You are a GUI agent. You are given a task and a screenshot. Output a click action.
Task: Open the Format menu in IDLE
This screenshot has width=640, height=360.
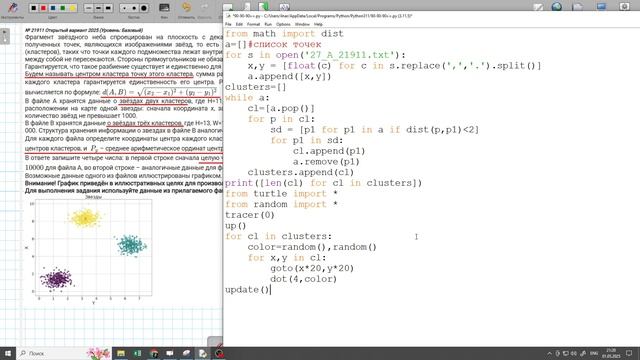(x=253, y=24)
